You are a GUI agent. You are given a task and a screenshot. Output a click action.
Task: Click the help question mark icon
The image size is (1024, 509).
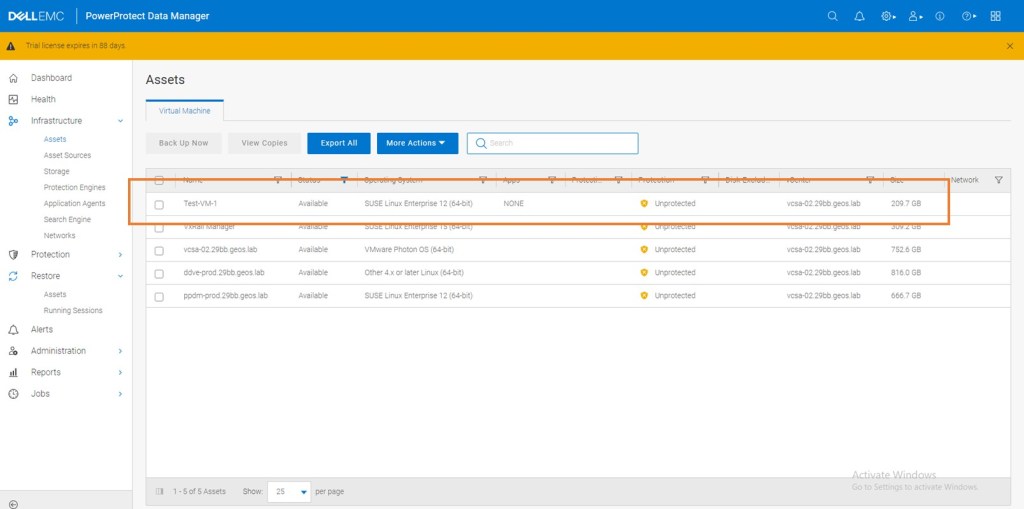[968, 16]
